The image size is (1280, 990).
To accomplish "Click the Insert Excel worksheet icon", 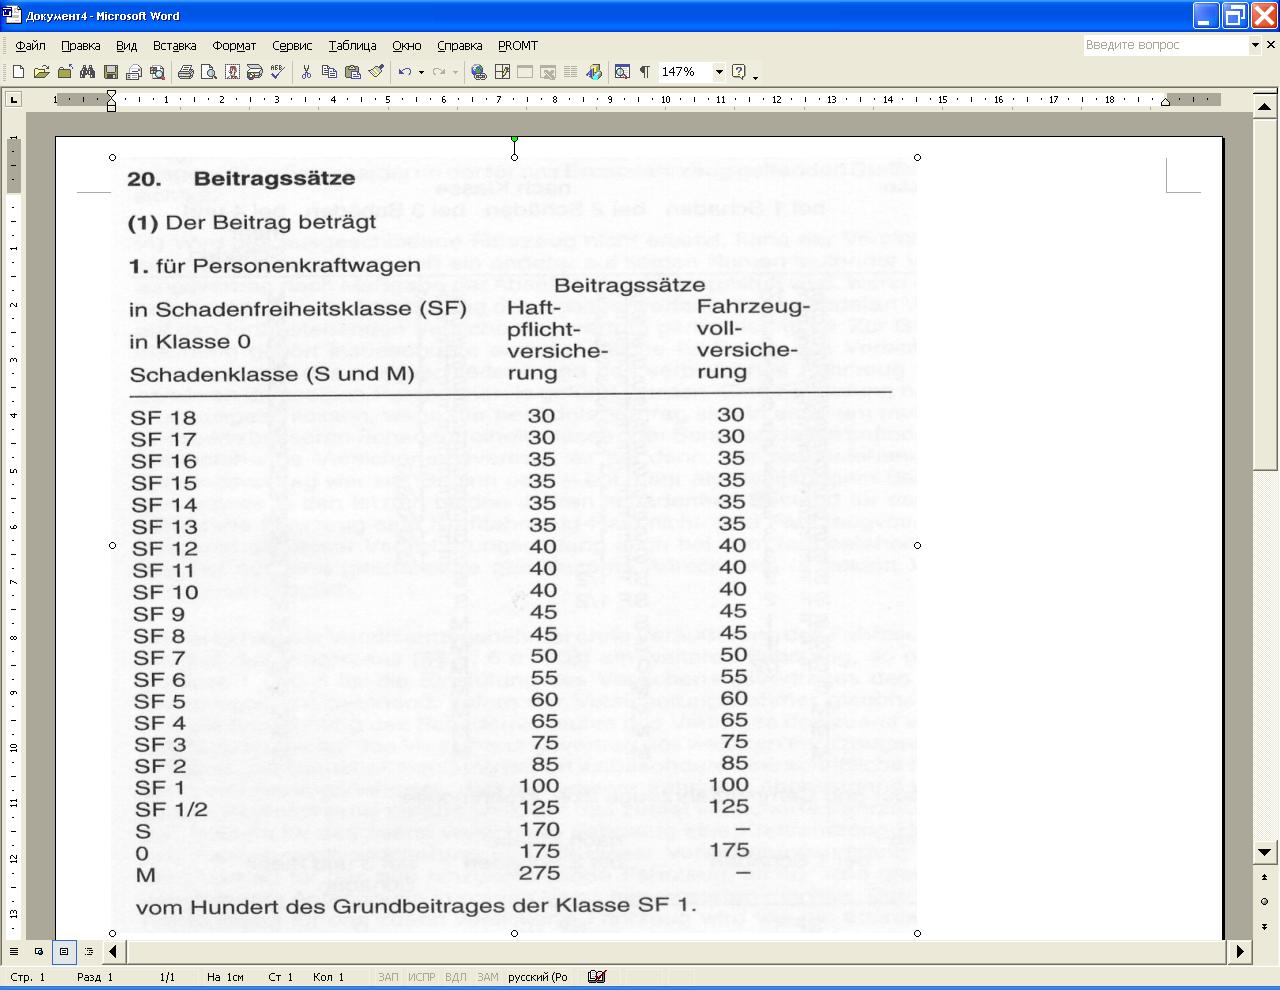I will (547, 72).
